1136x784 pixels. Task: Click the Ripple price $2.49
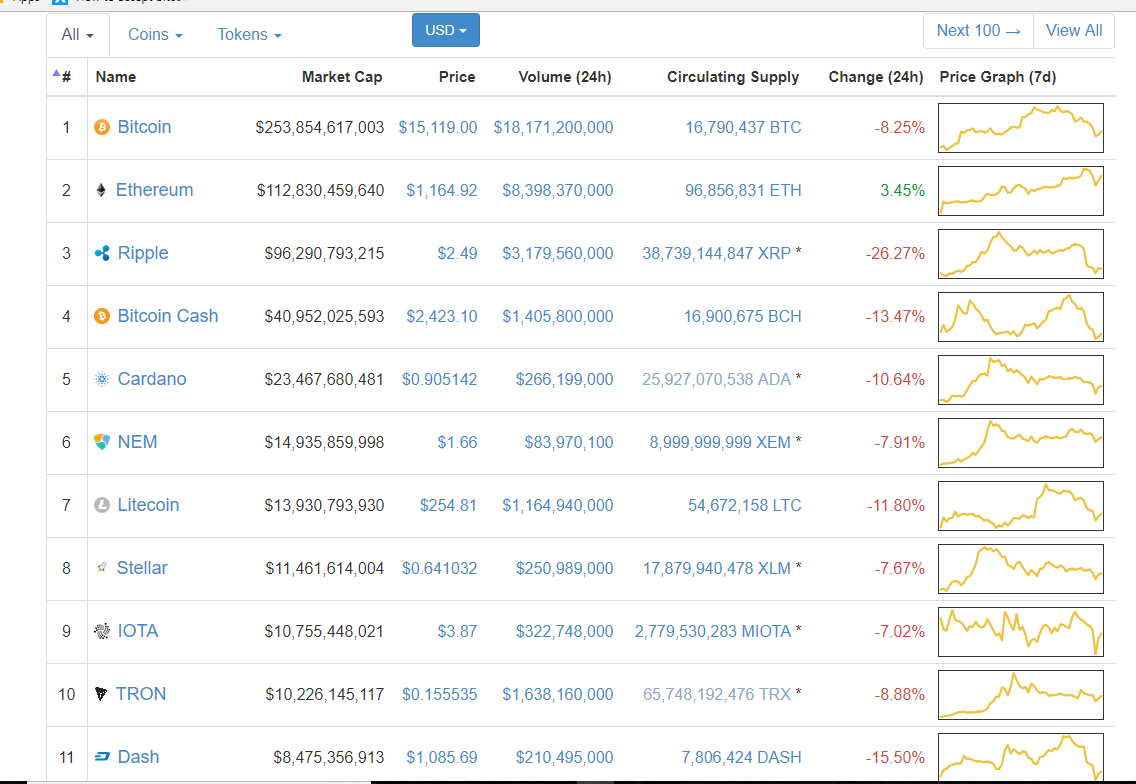tap(457, 254)
